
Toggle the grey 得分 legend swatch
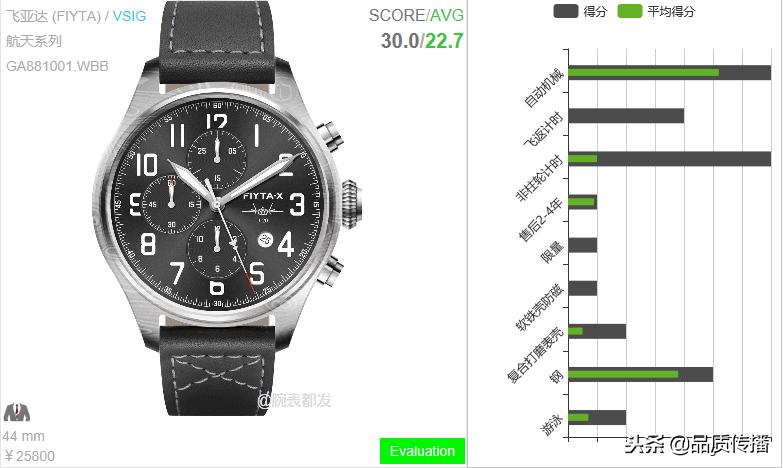click(565, 11)
